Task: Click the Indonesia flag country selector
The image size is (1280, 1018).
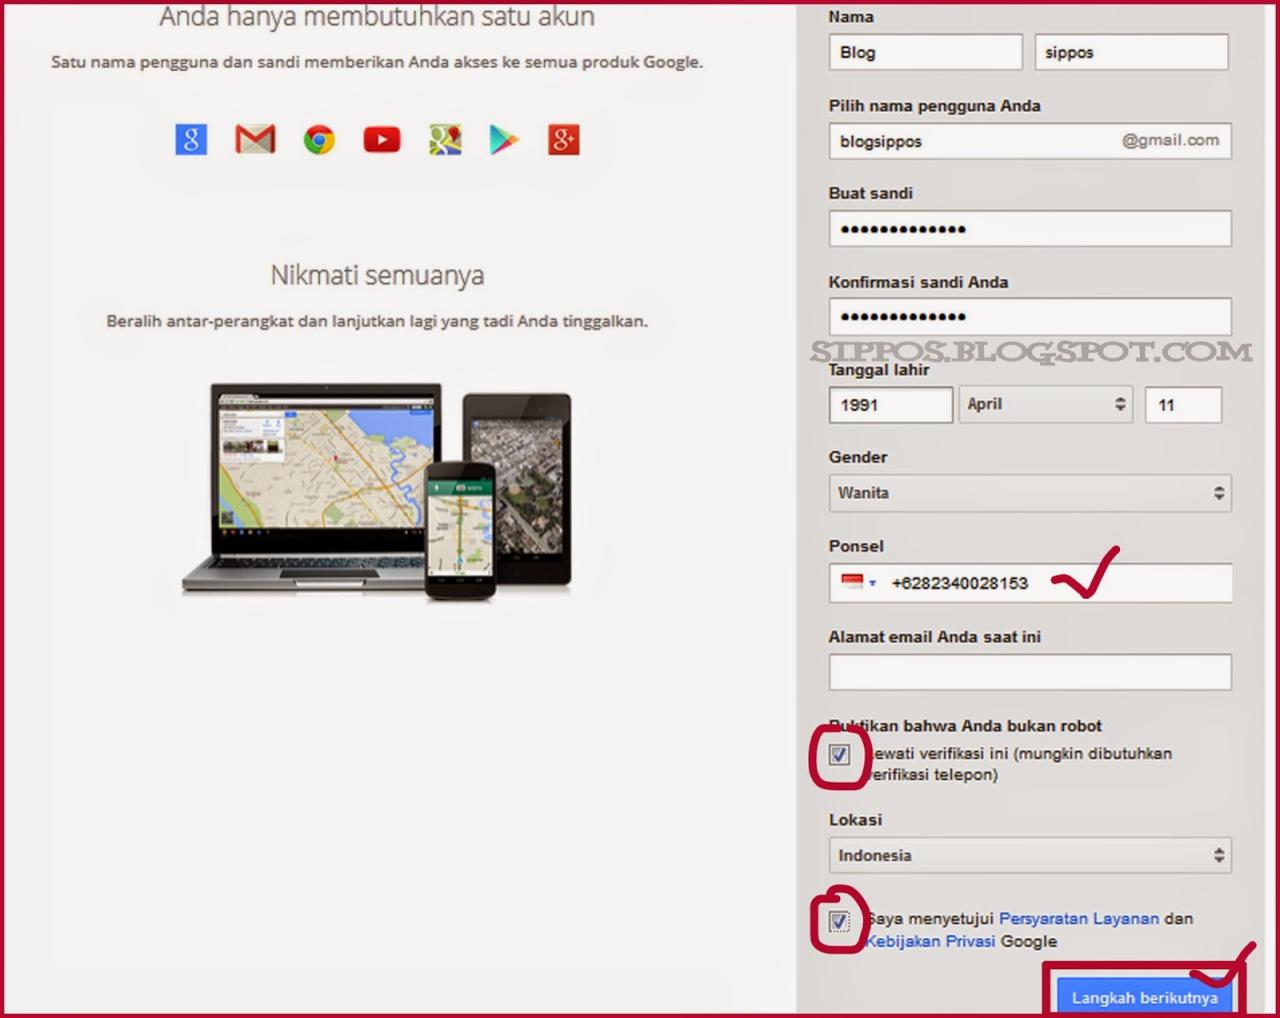Action: click(x=858, y=582)
